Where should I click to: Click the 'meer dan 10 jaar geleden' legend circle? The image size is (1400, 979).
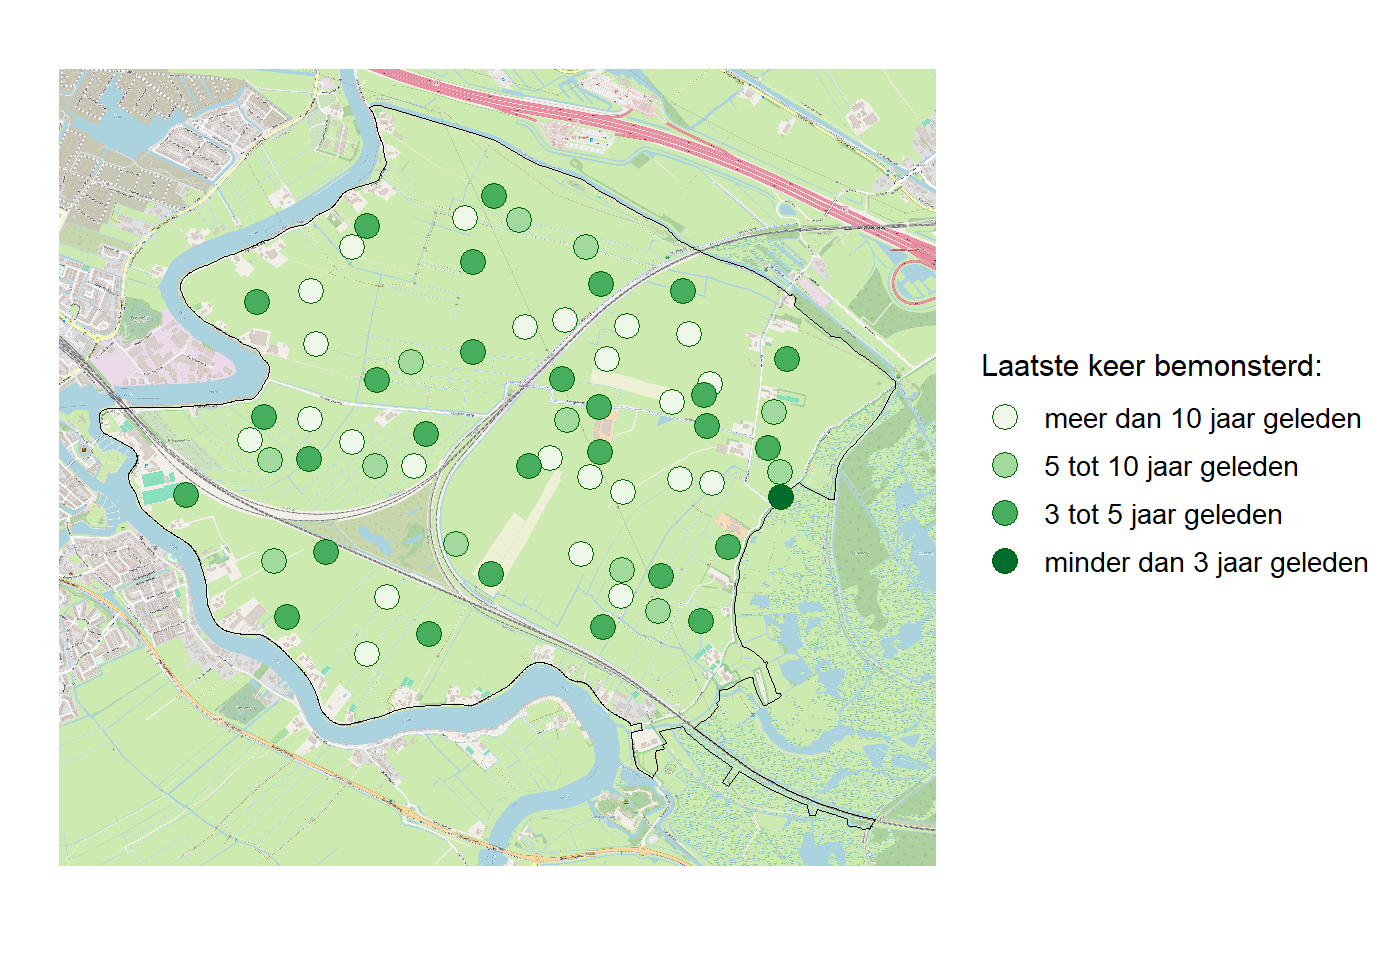(x=1005, y=418)
